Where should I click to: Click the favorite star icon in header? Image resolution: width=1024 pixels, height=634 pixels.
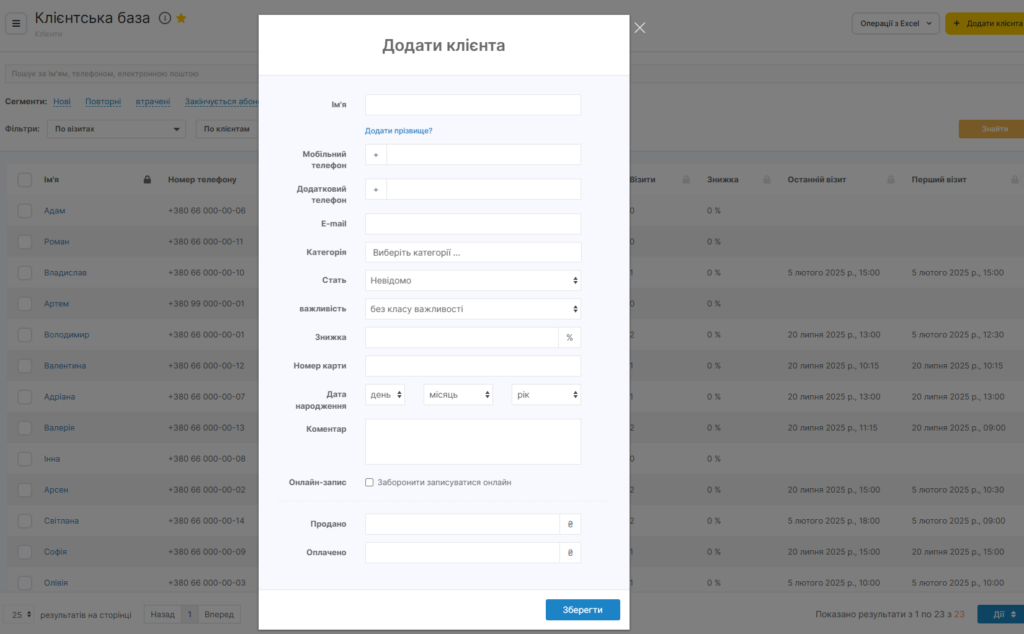[182, 18]
